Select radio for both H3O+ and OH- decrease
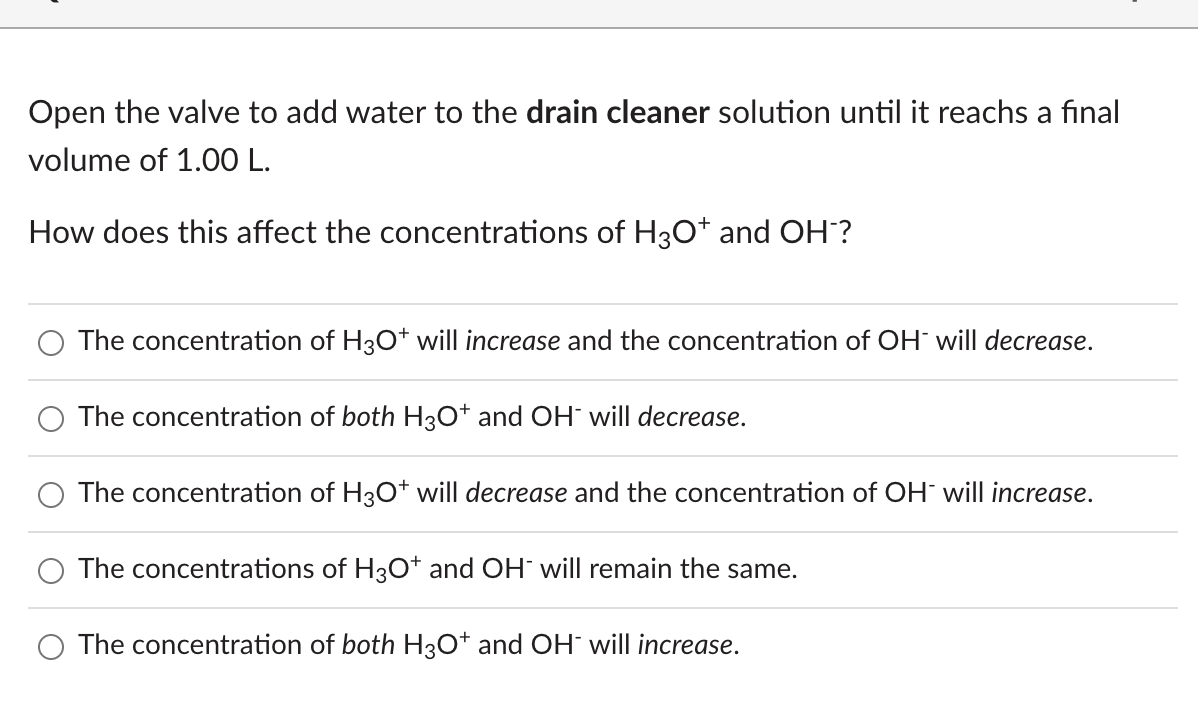 click(51, 419)
